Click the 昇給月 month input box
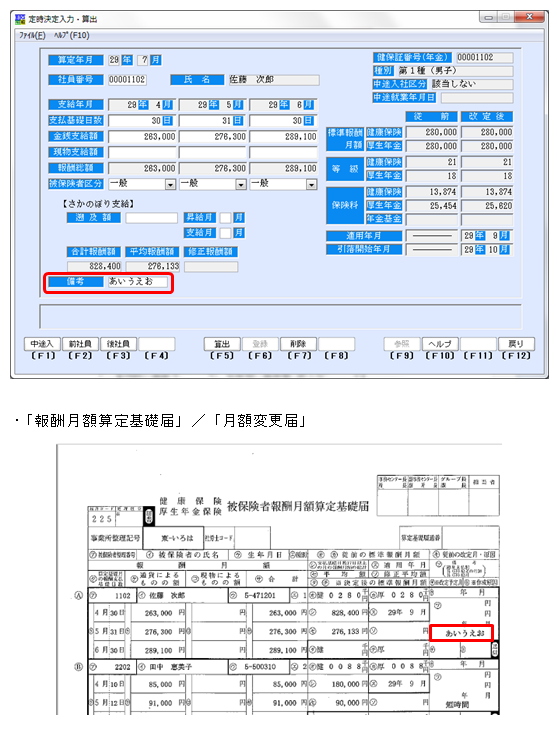The height and width of the screenshot is (735, 557). click(x=226, y=218)
